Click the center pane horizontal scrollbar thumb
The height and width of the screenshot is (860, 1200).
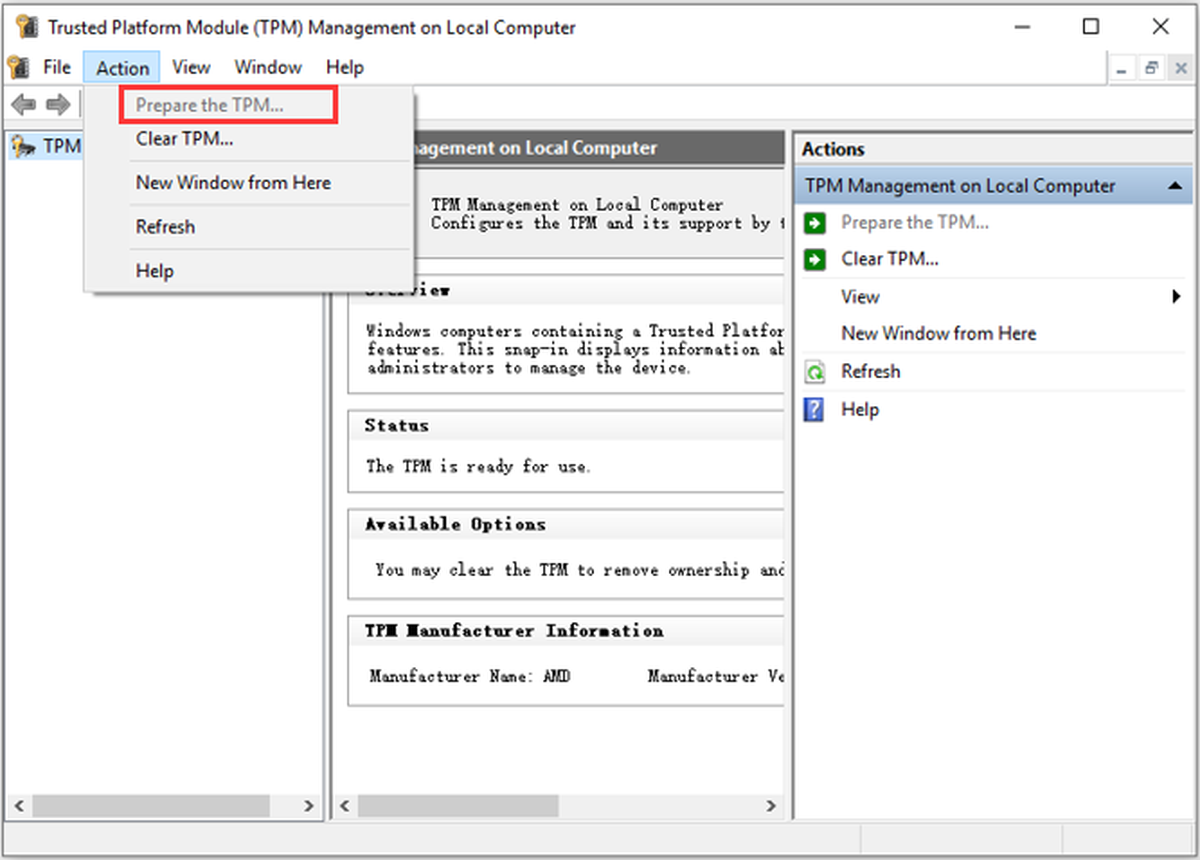[458, 806]
